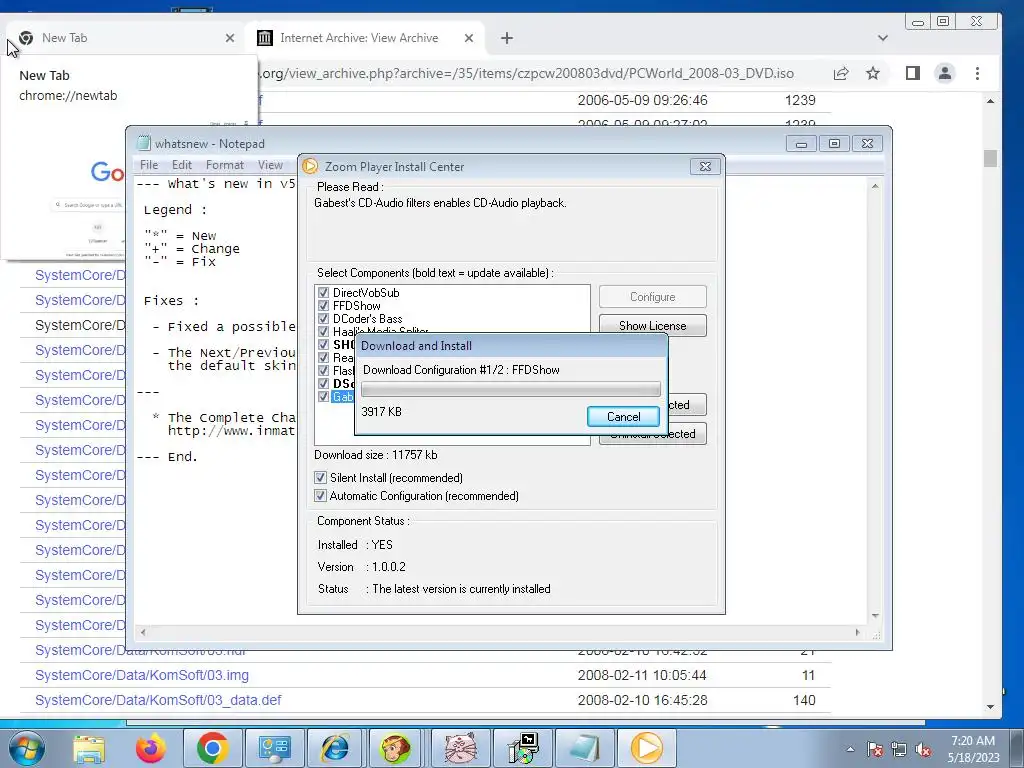Image resolution: width=1024 pixels, height=768 pixels.
Task: Close Zoom Player Install Center window
Action: [x=705, y=167]
